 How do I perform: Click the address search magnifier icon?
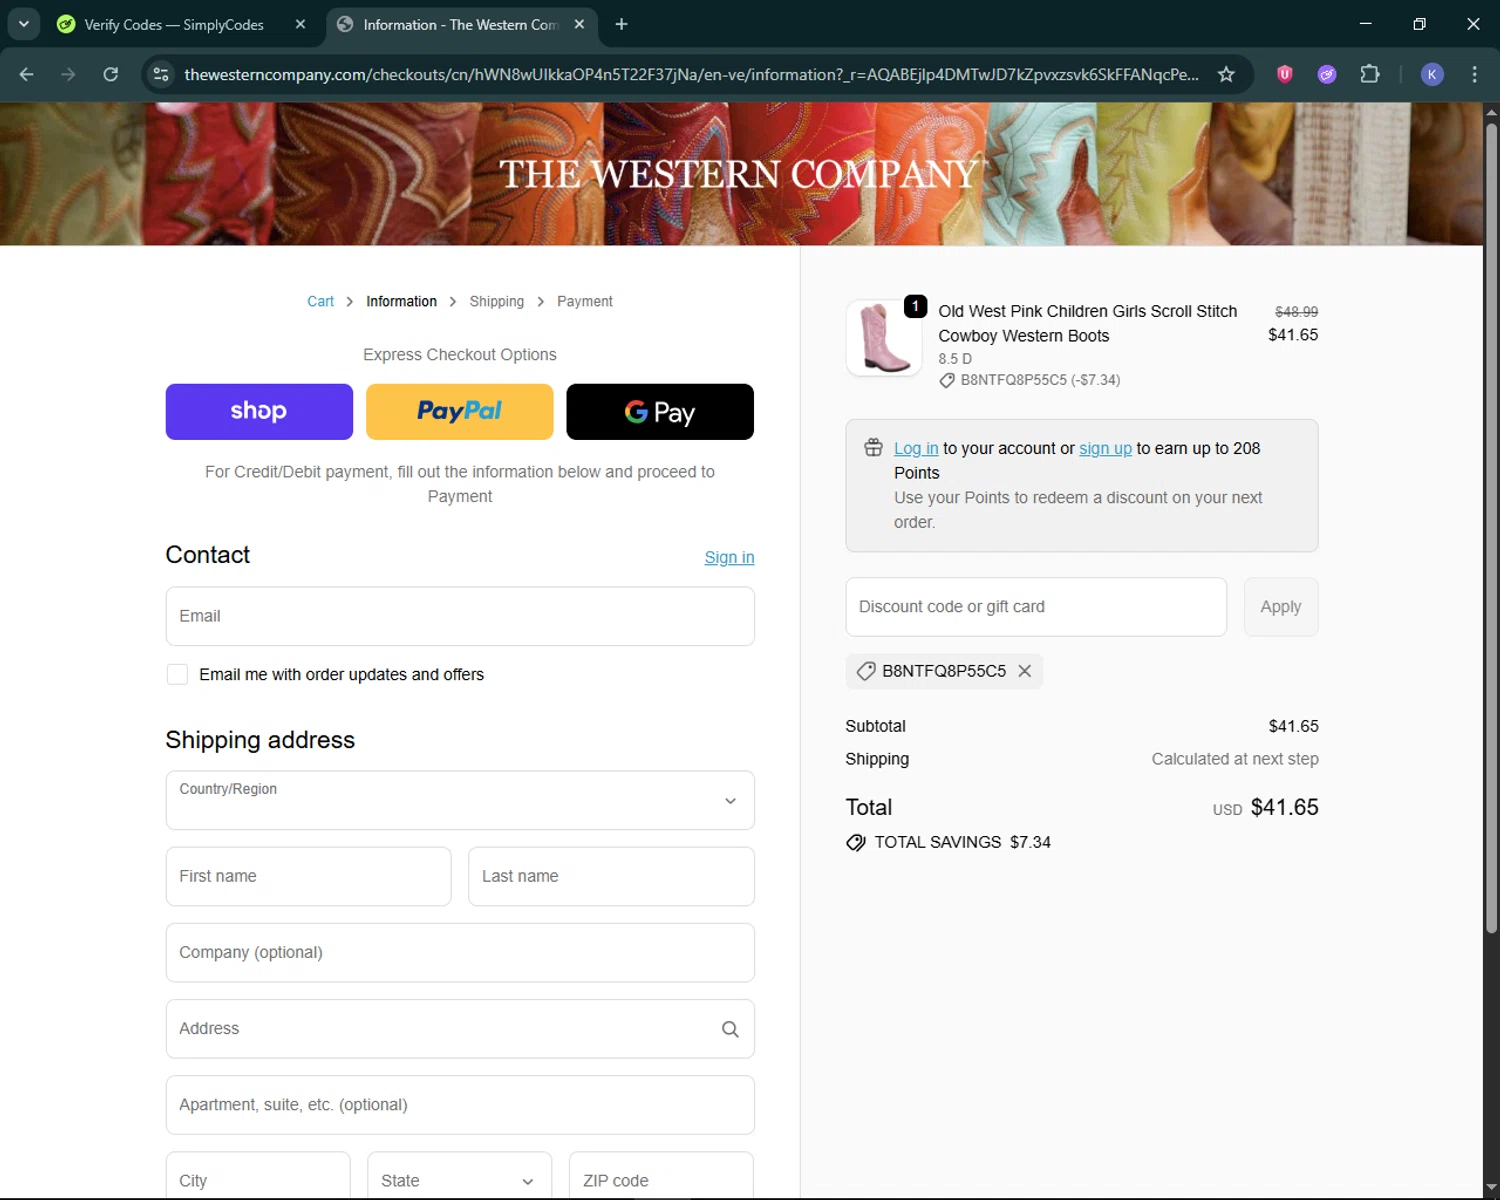coord(730,1029)
